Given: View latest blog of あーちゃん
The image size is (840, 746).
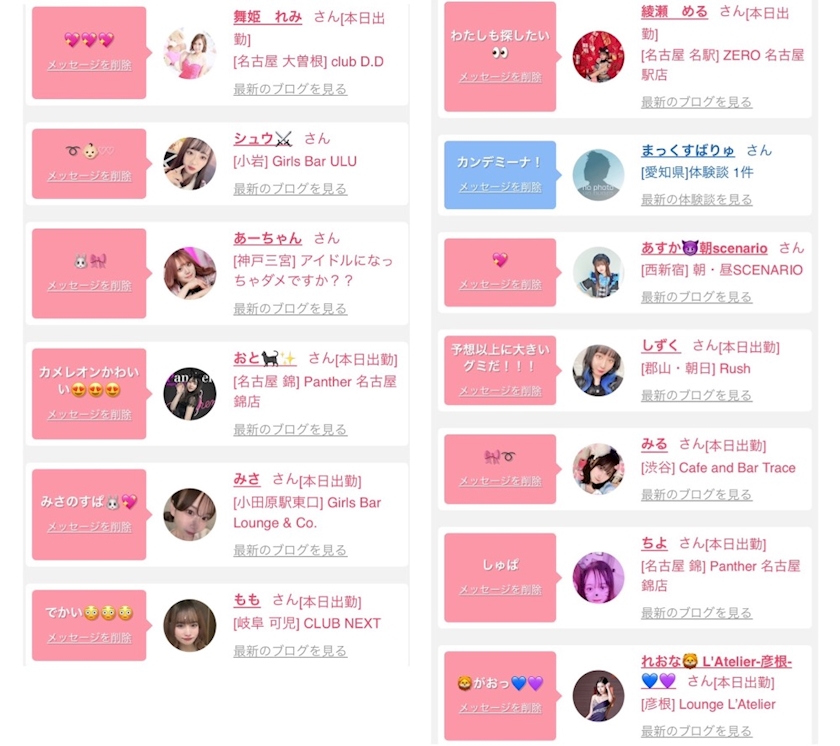Looking at the screenshot, I should coord(290,308).
